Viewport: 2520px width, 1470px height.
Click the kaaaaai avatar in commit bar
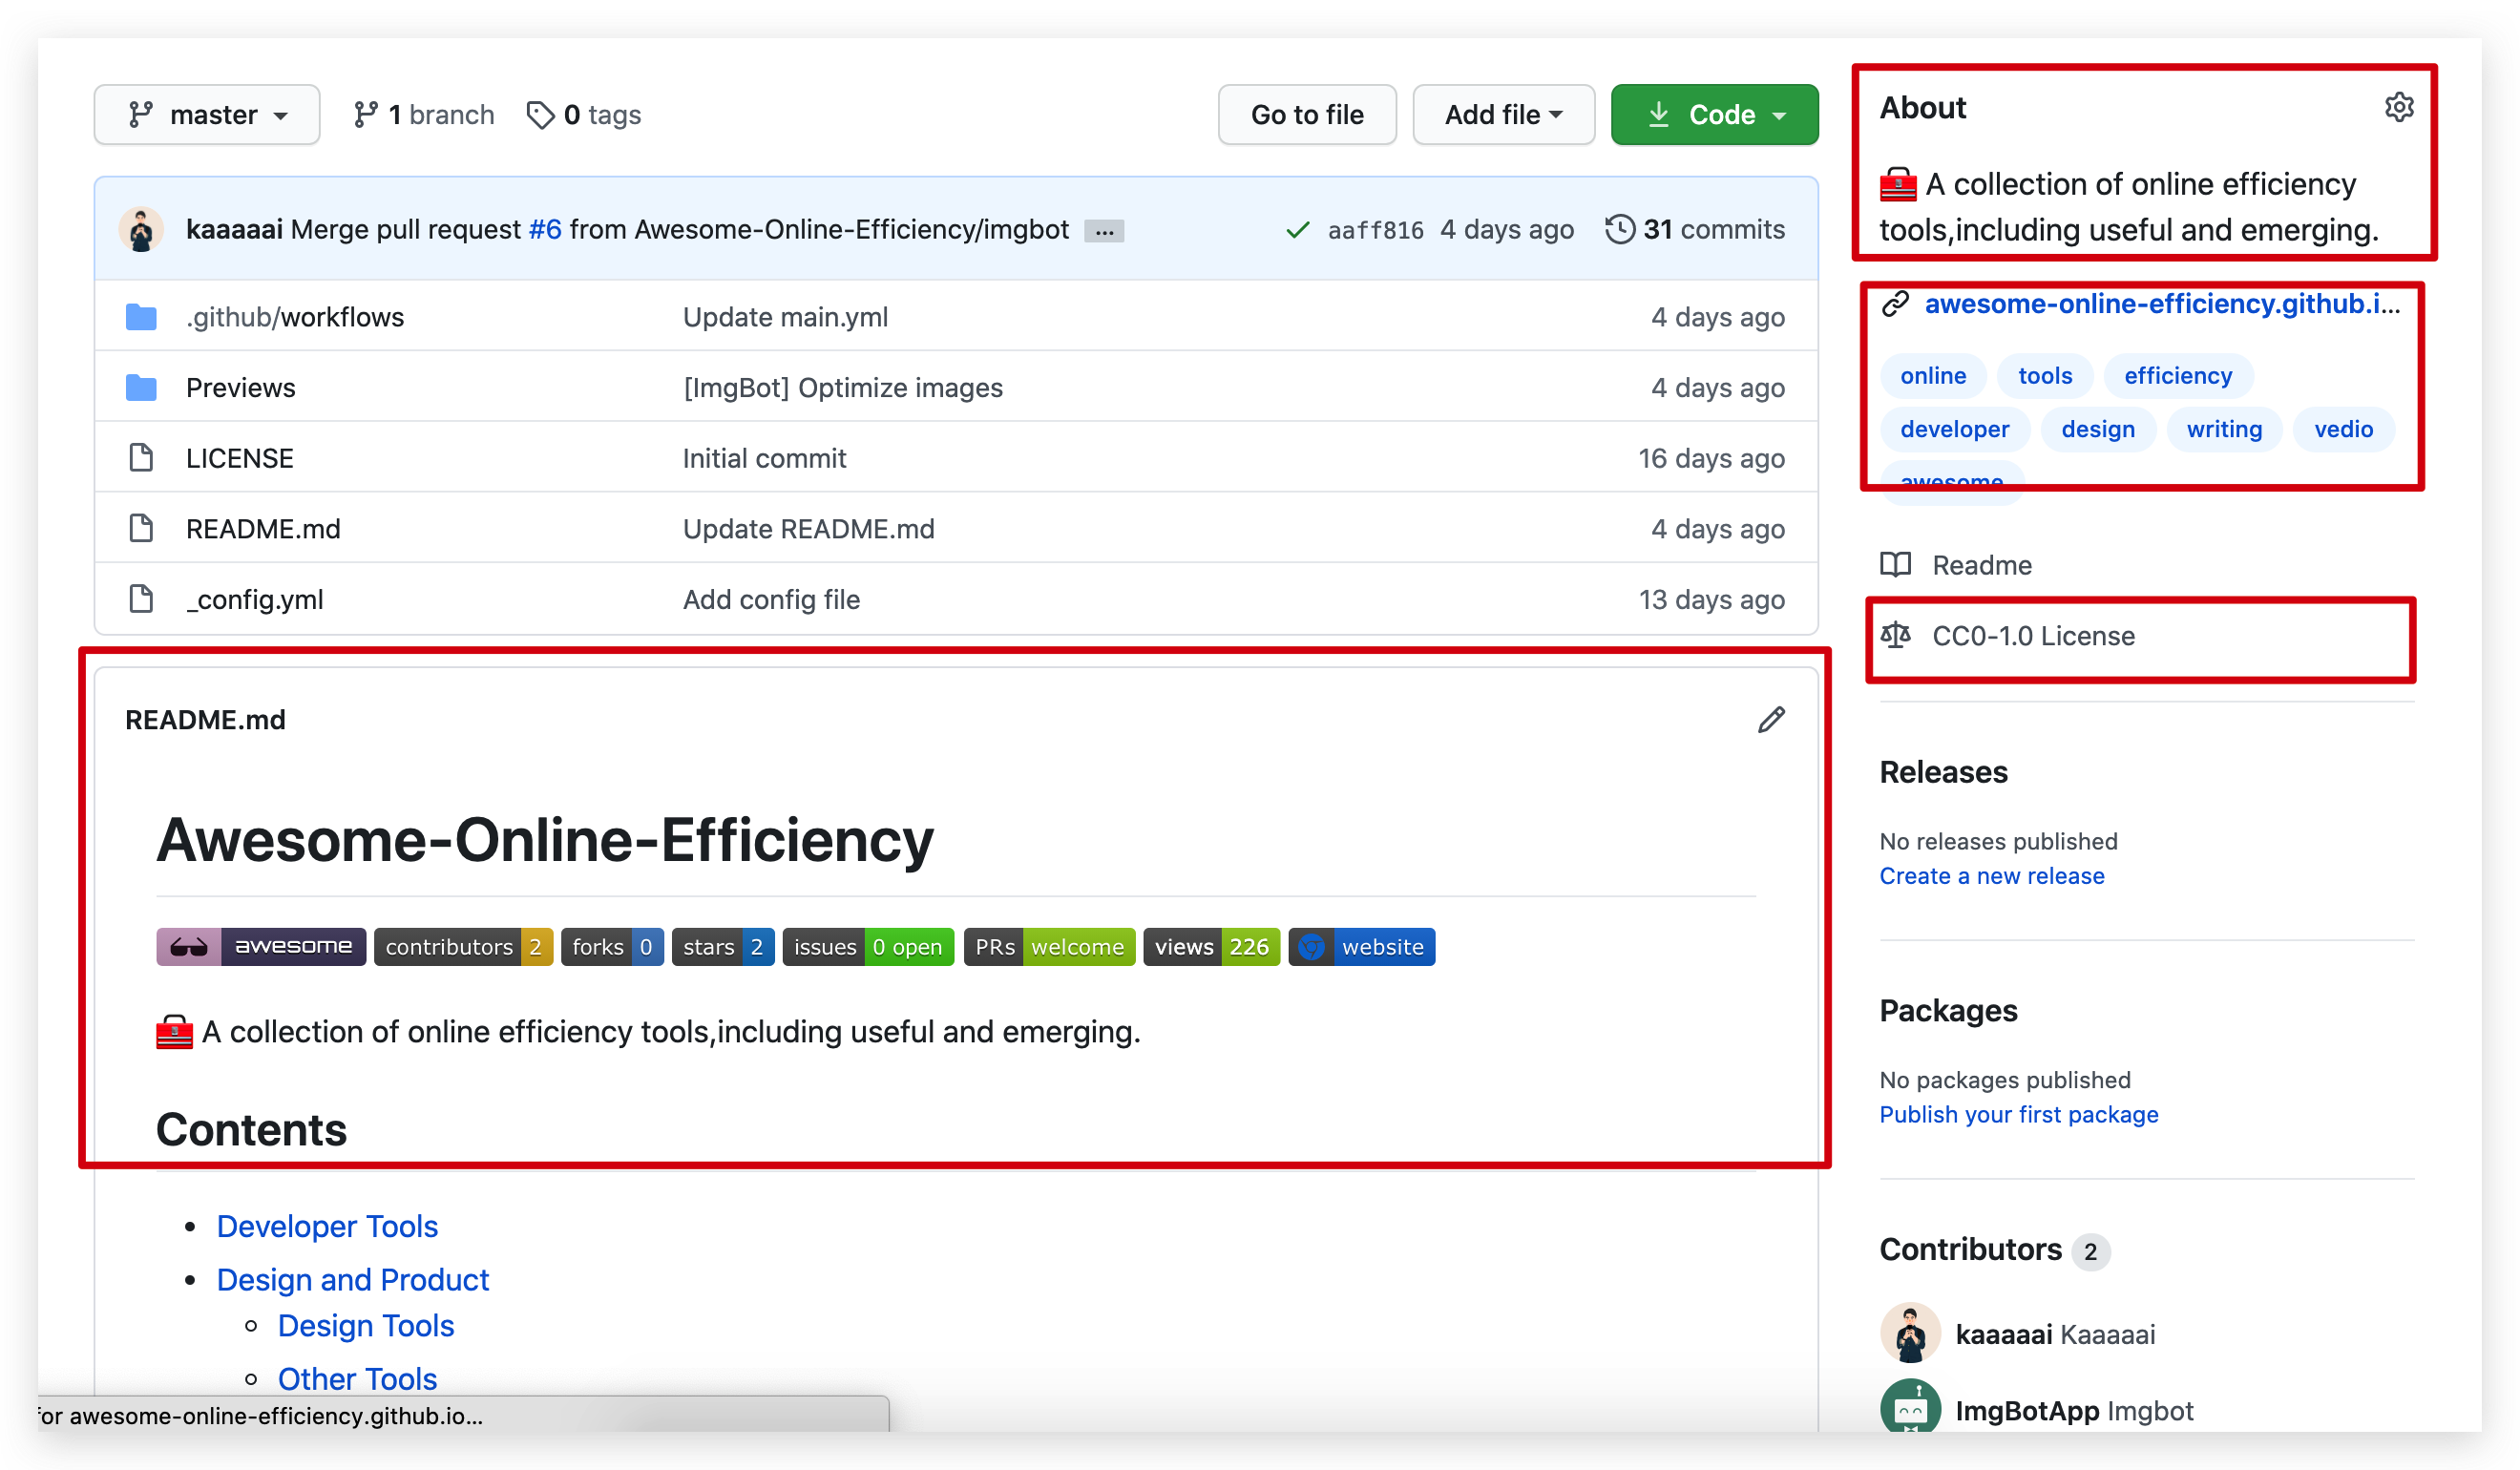point(141,229)
